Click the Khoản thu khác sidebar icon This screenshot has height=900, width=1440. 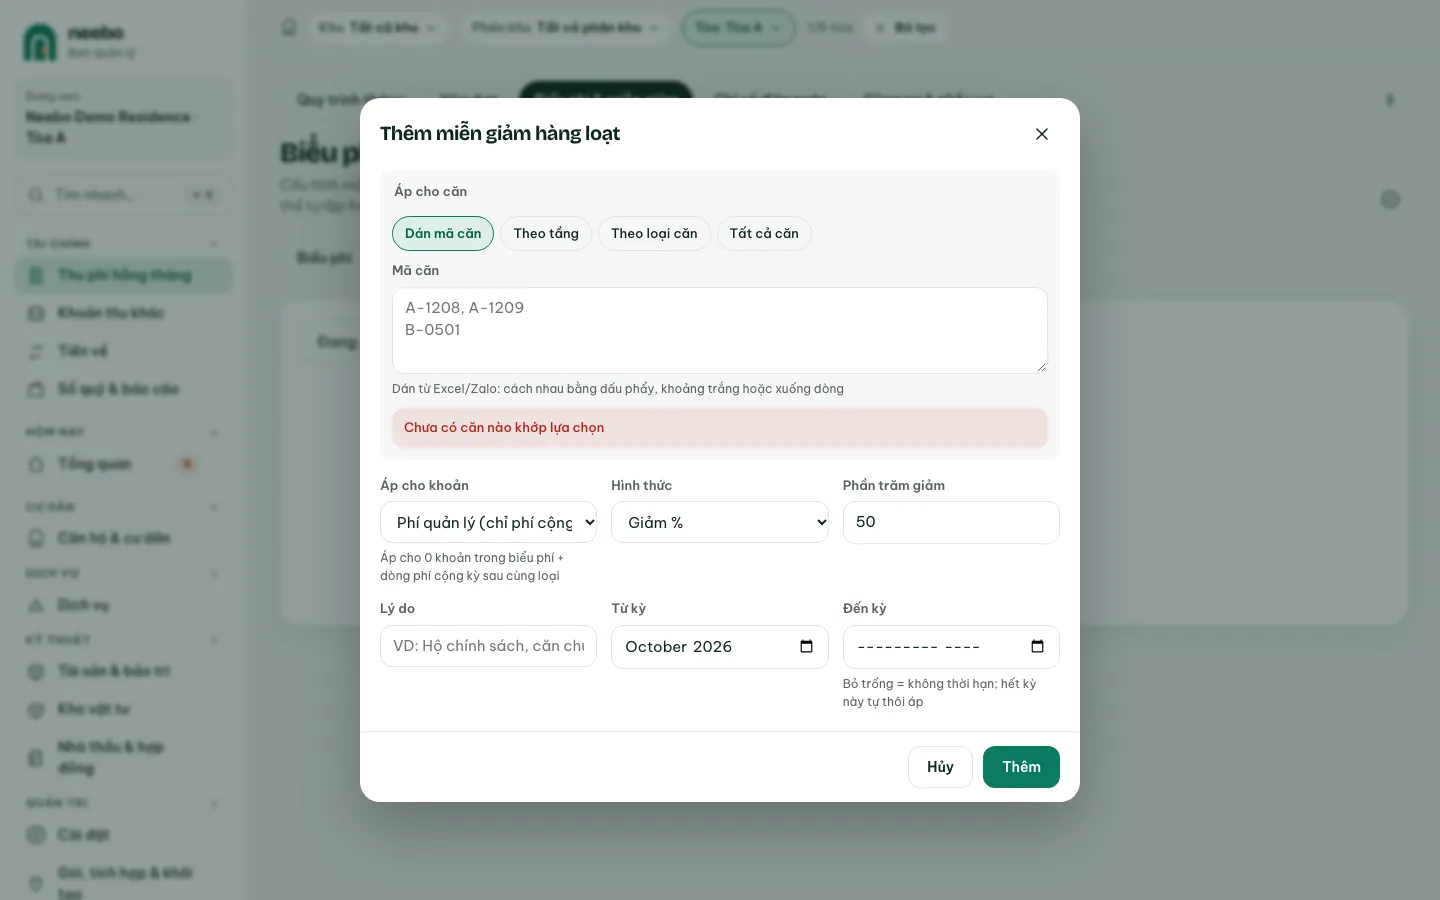pyautogui.click(x=37, y=313)
